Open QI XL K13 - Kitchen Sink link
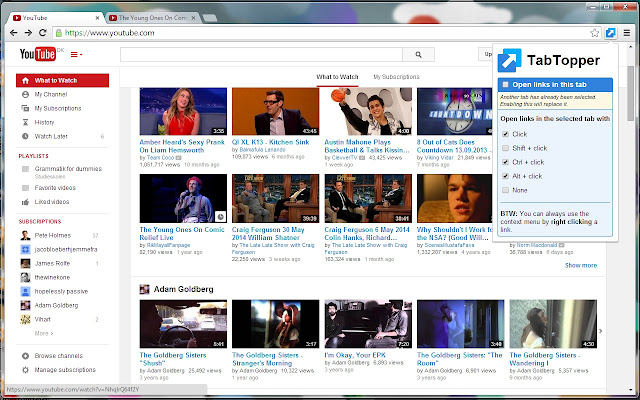 [x=270, y=142]
